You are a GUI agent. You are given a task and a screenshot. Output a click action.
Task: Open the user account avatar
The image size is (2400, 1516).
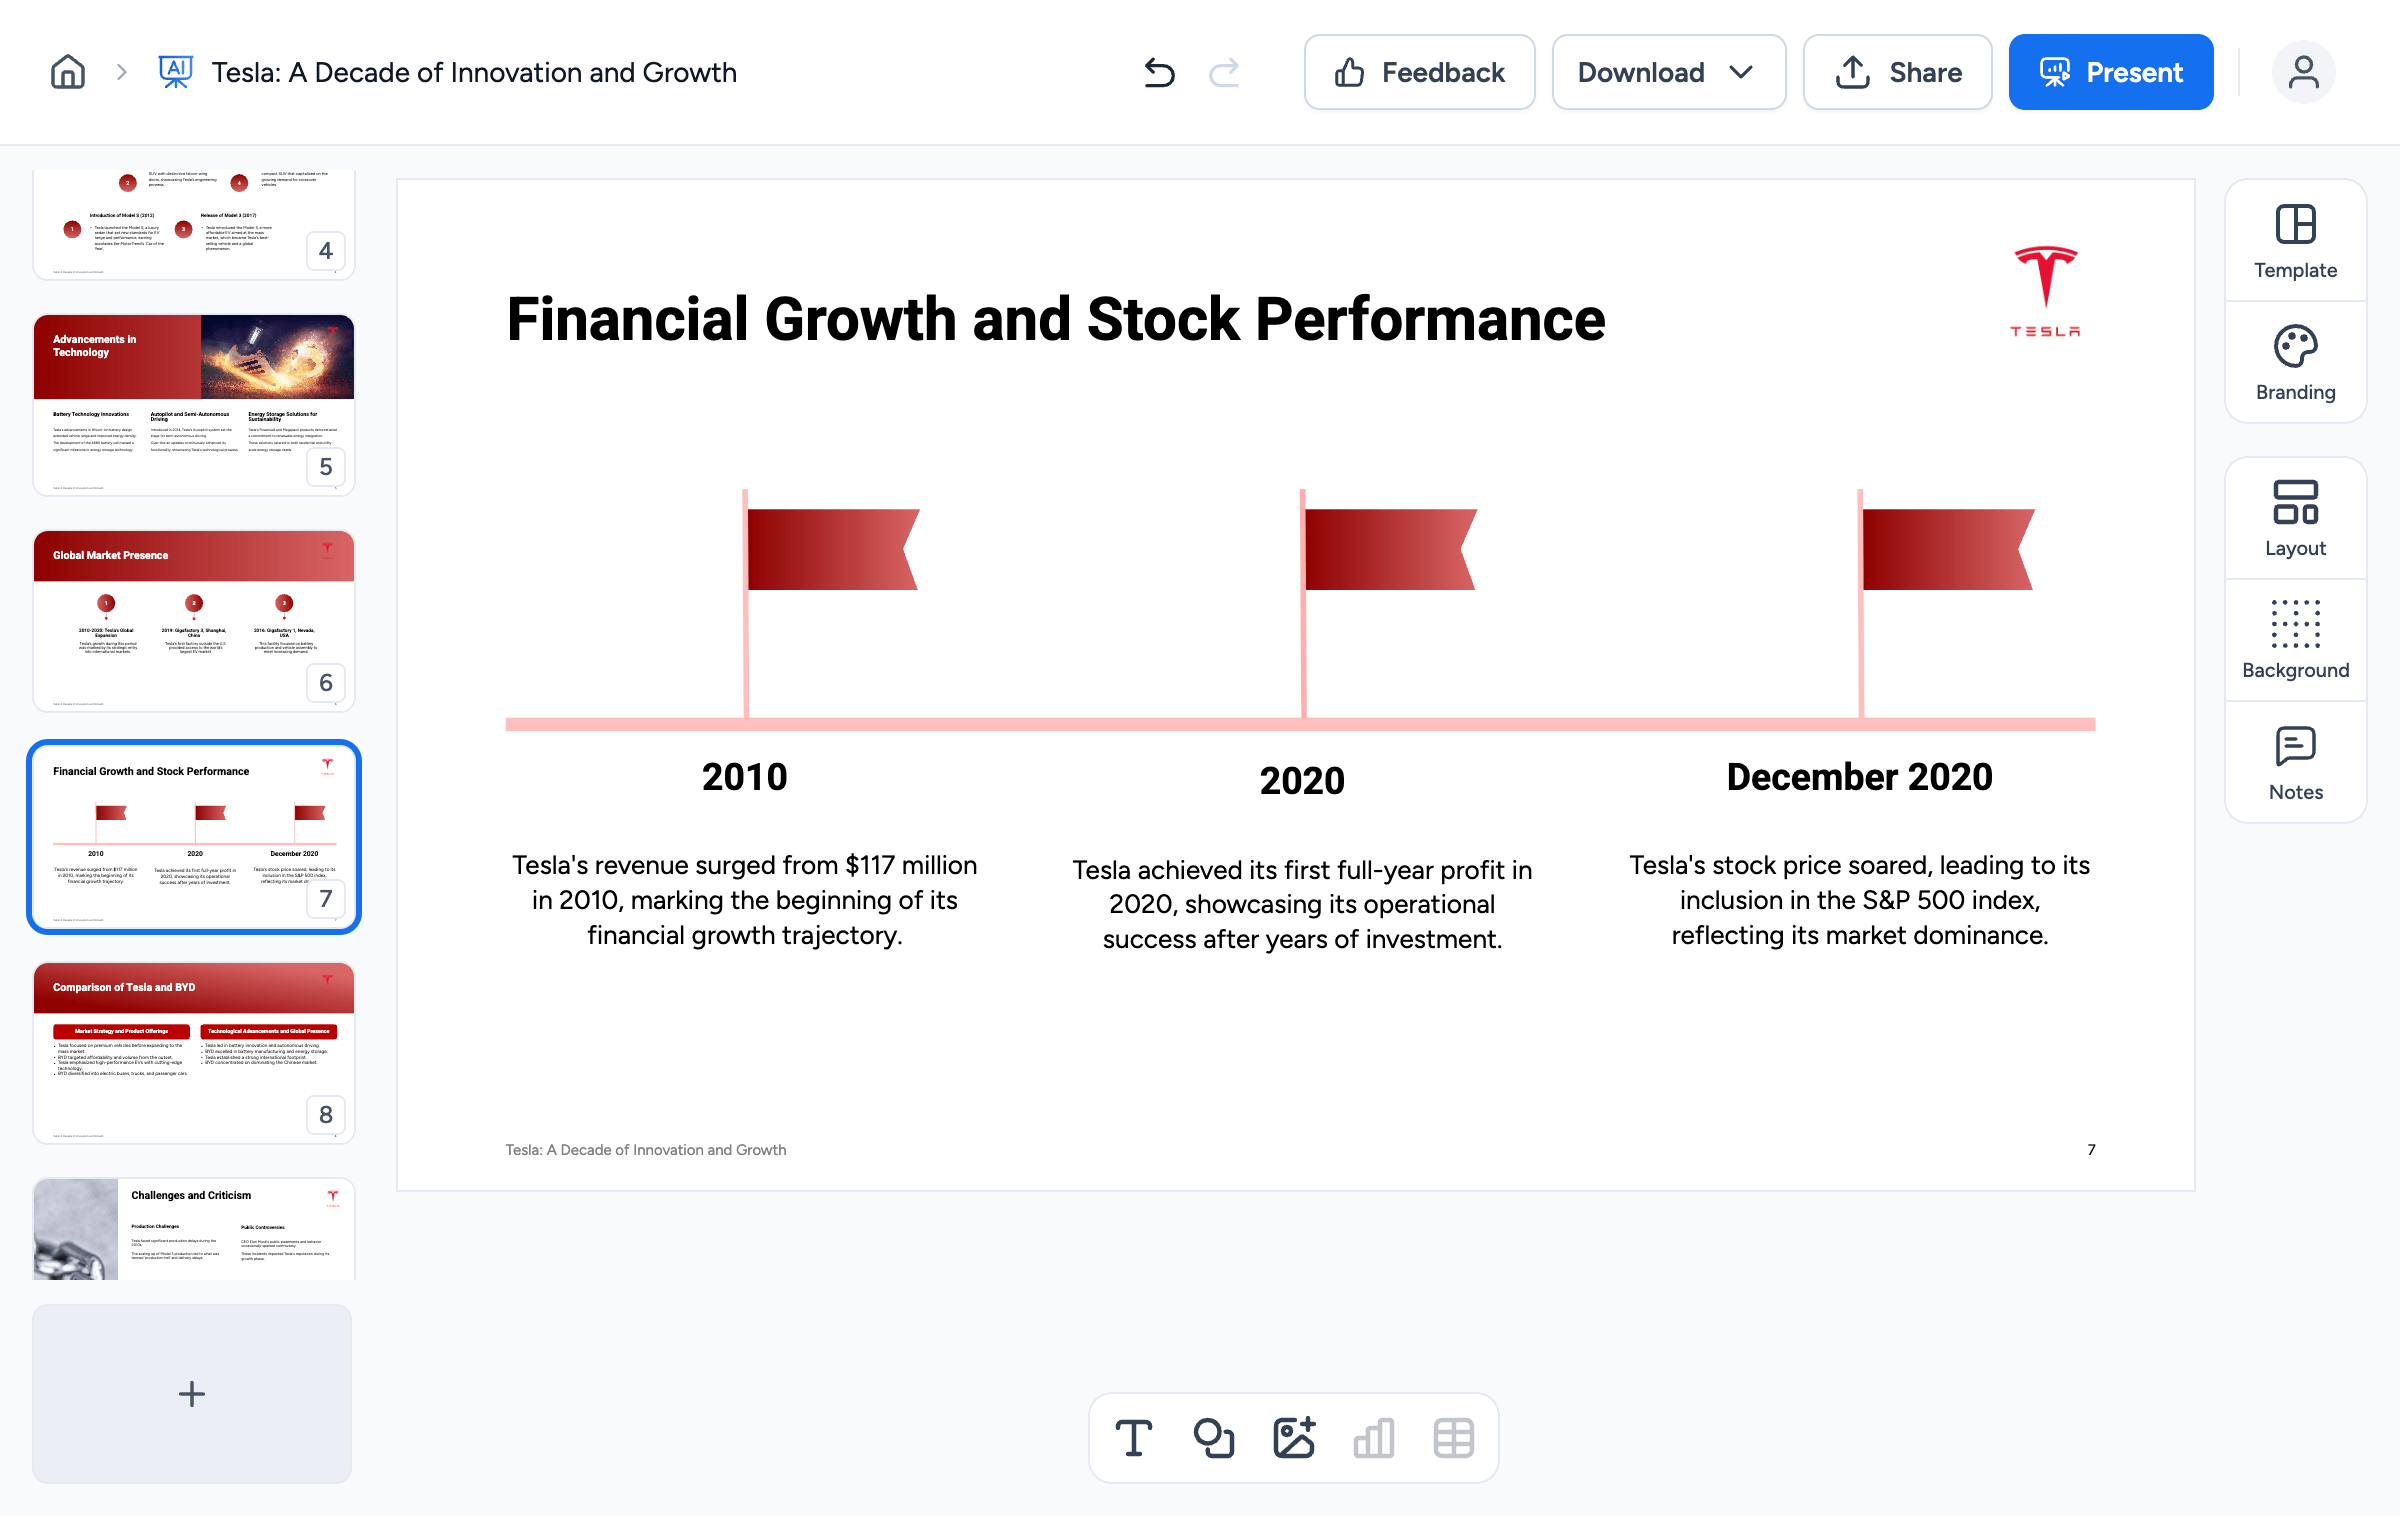click(x=2303, y=72)
